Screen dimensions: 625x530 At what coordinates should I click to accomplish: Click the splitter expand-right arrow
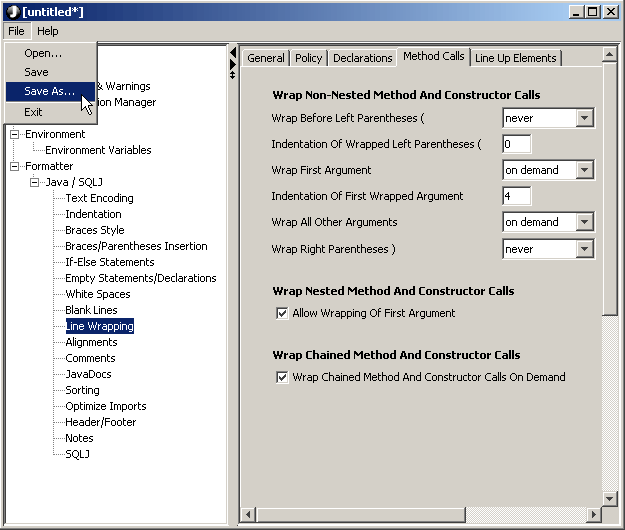pos(233,64)
